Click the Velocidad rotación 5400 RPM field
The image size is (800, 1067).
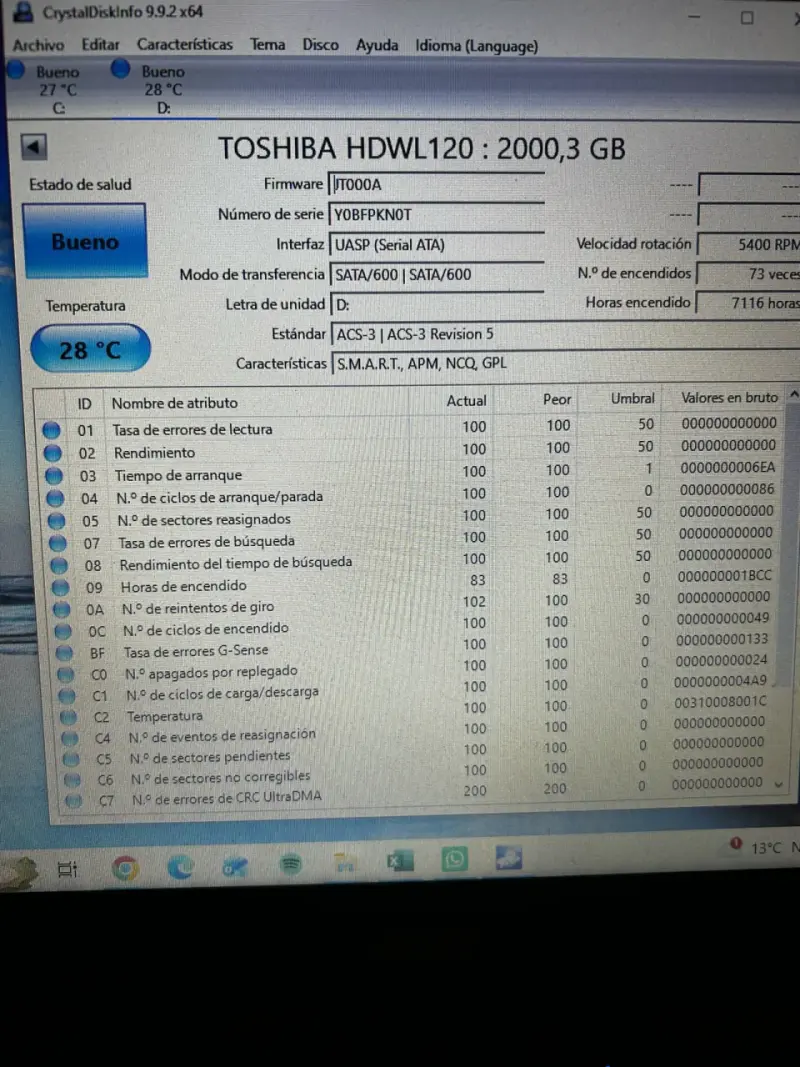749,244
